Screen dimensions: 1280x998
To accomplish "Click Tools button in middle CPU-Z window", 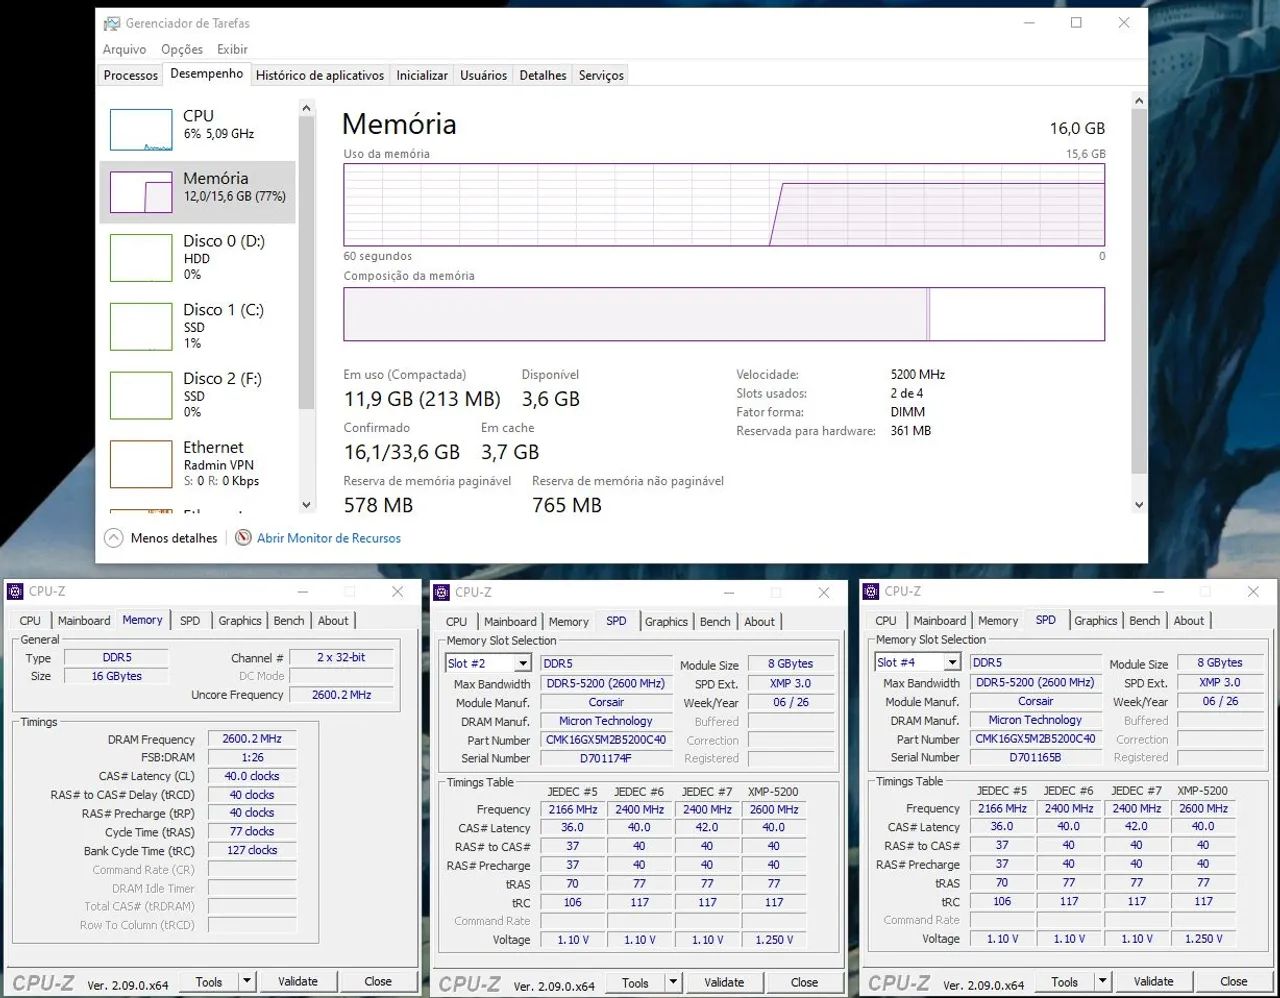I will 635,983.
